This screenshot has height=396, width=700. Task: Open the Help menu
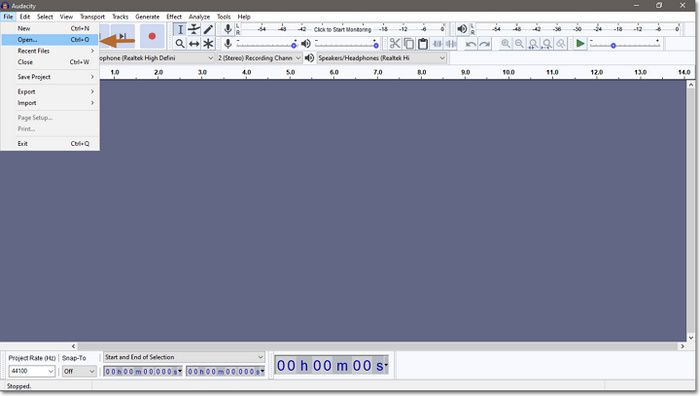[244, 17]
